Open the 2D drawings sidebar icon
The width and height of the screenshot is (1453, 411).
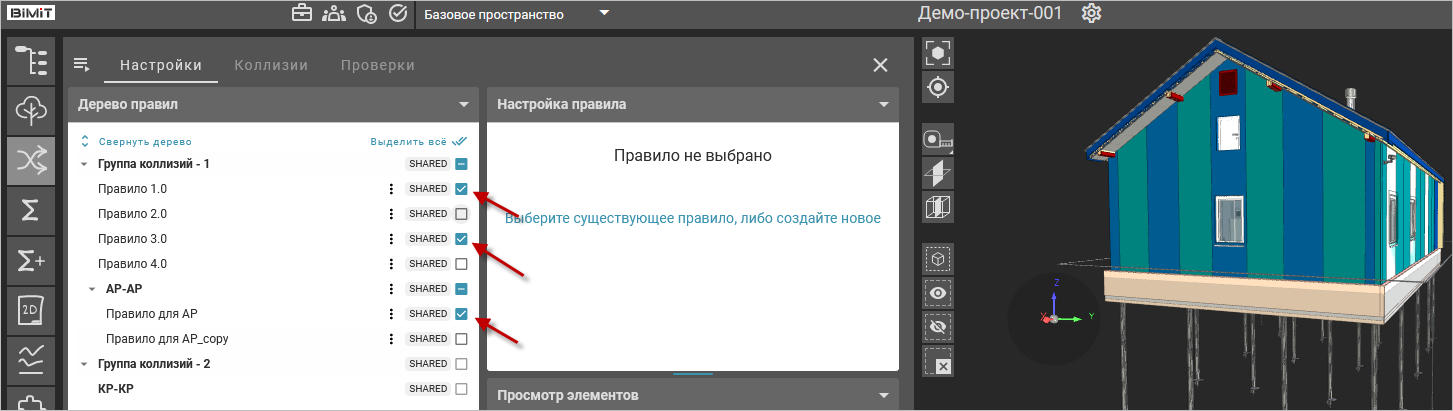(x=30, y=312)
